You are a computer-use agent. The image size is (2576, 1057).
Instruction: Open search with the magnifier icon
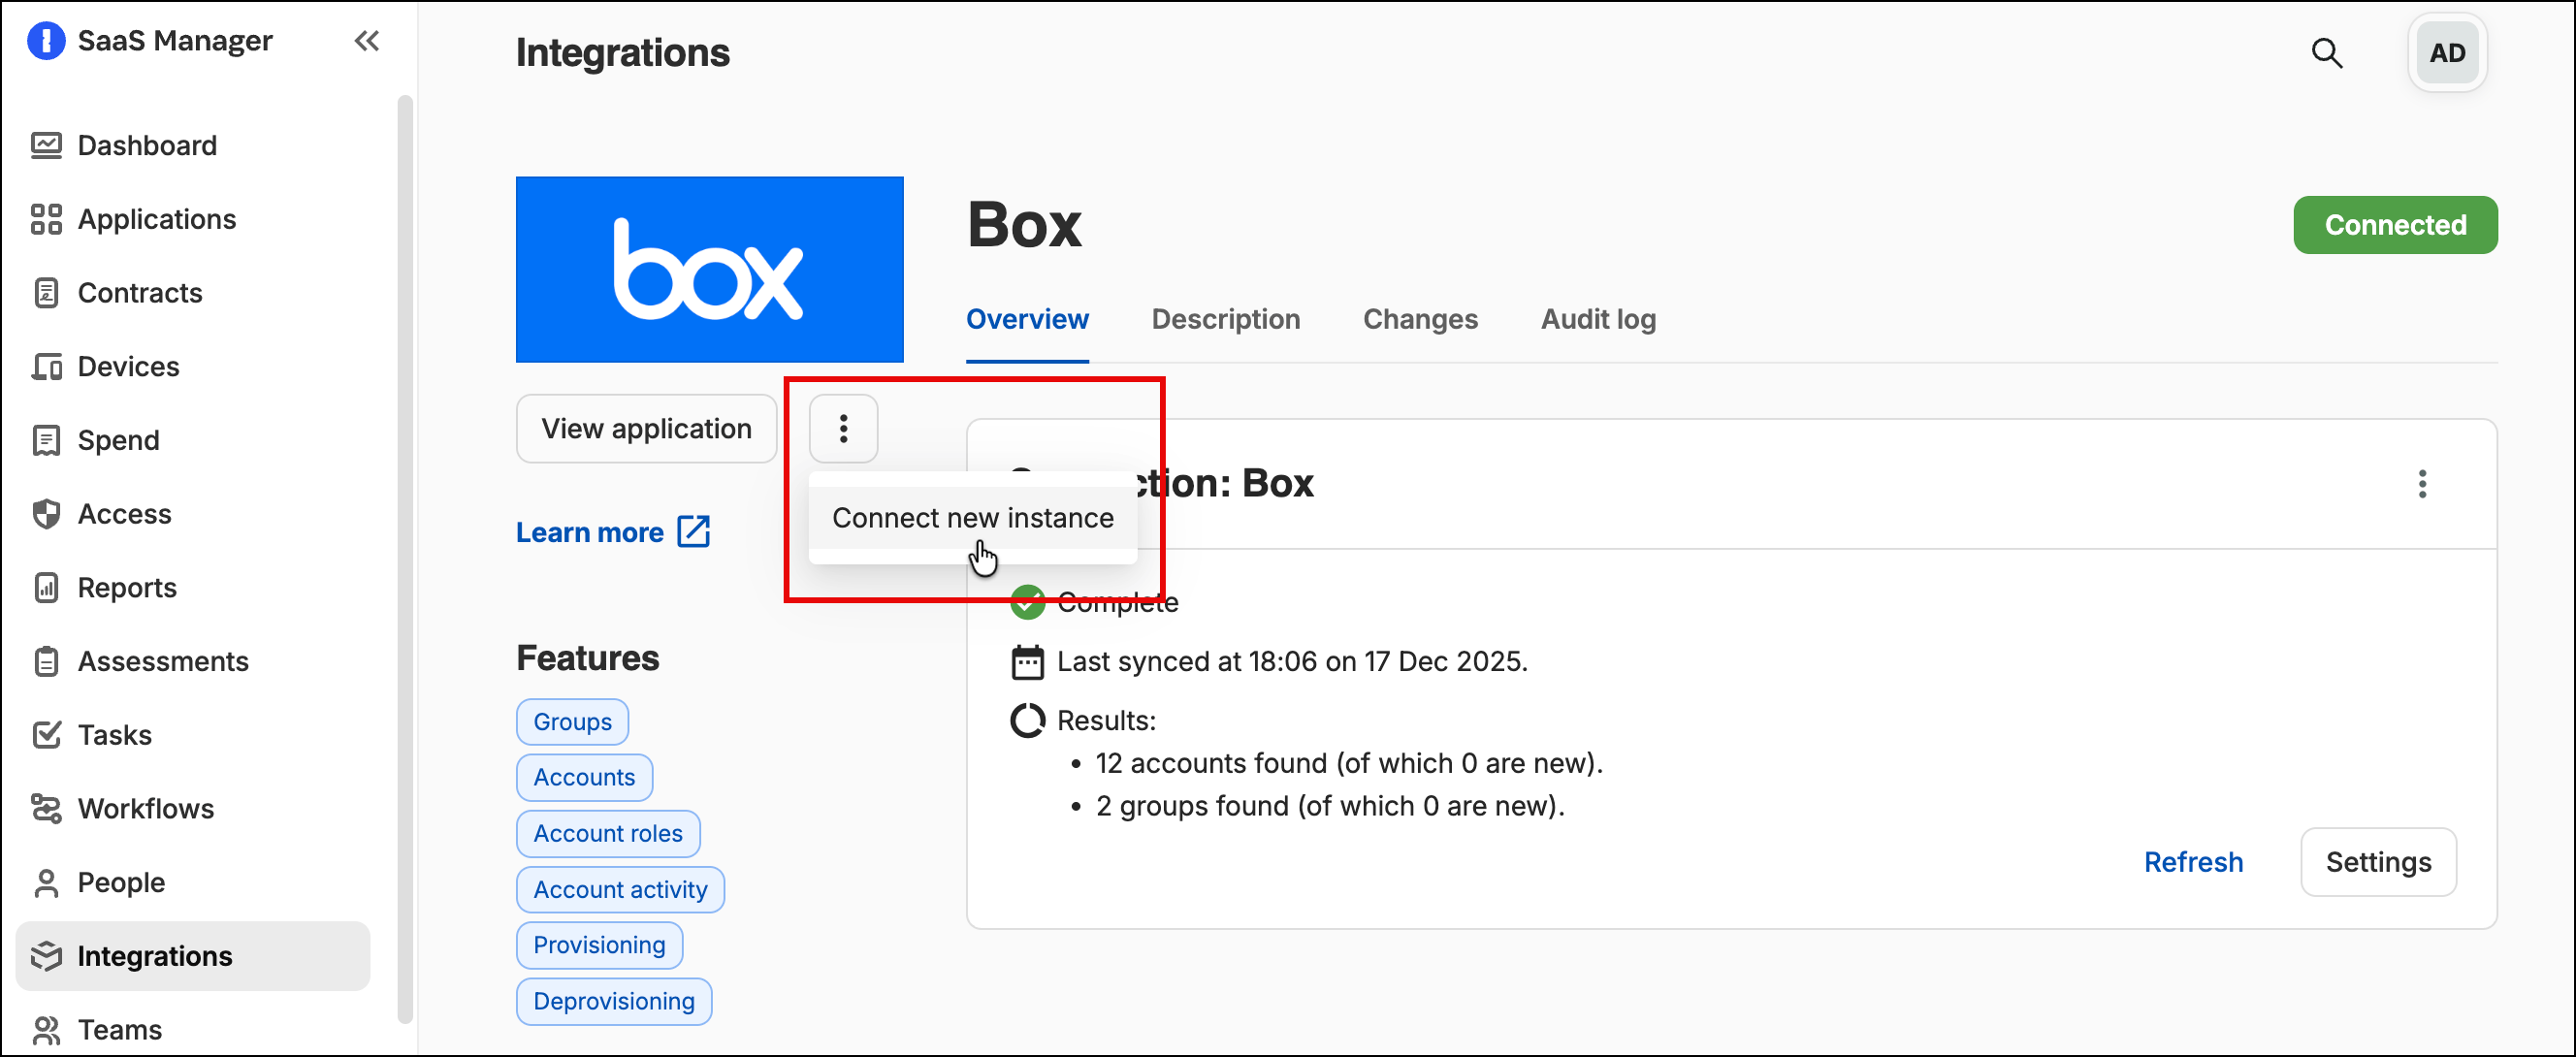coord(2327,53)
